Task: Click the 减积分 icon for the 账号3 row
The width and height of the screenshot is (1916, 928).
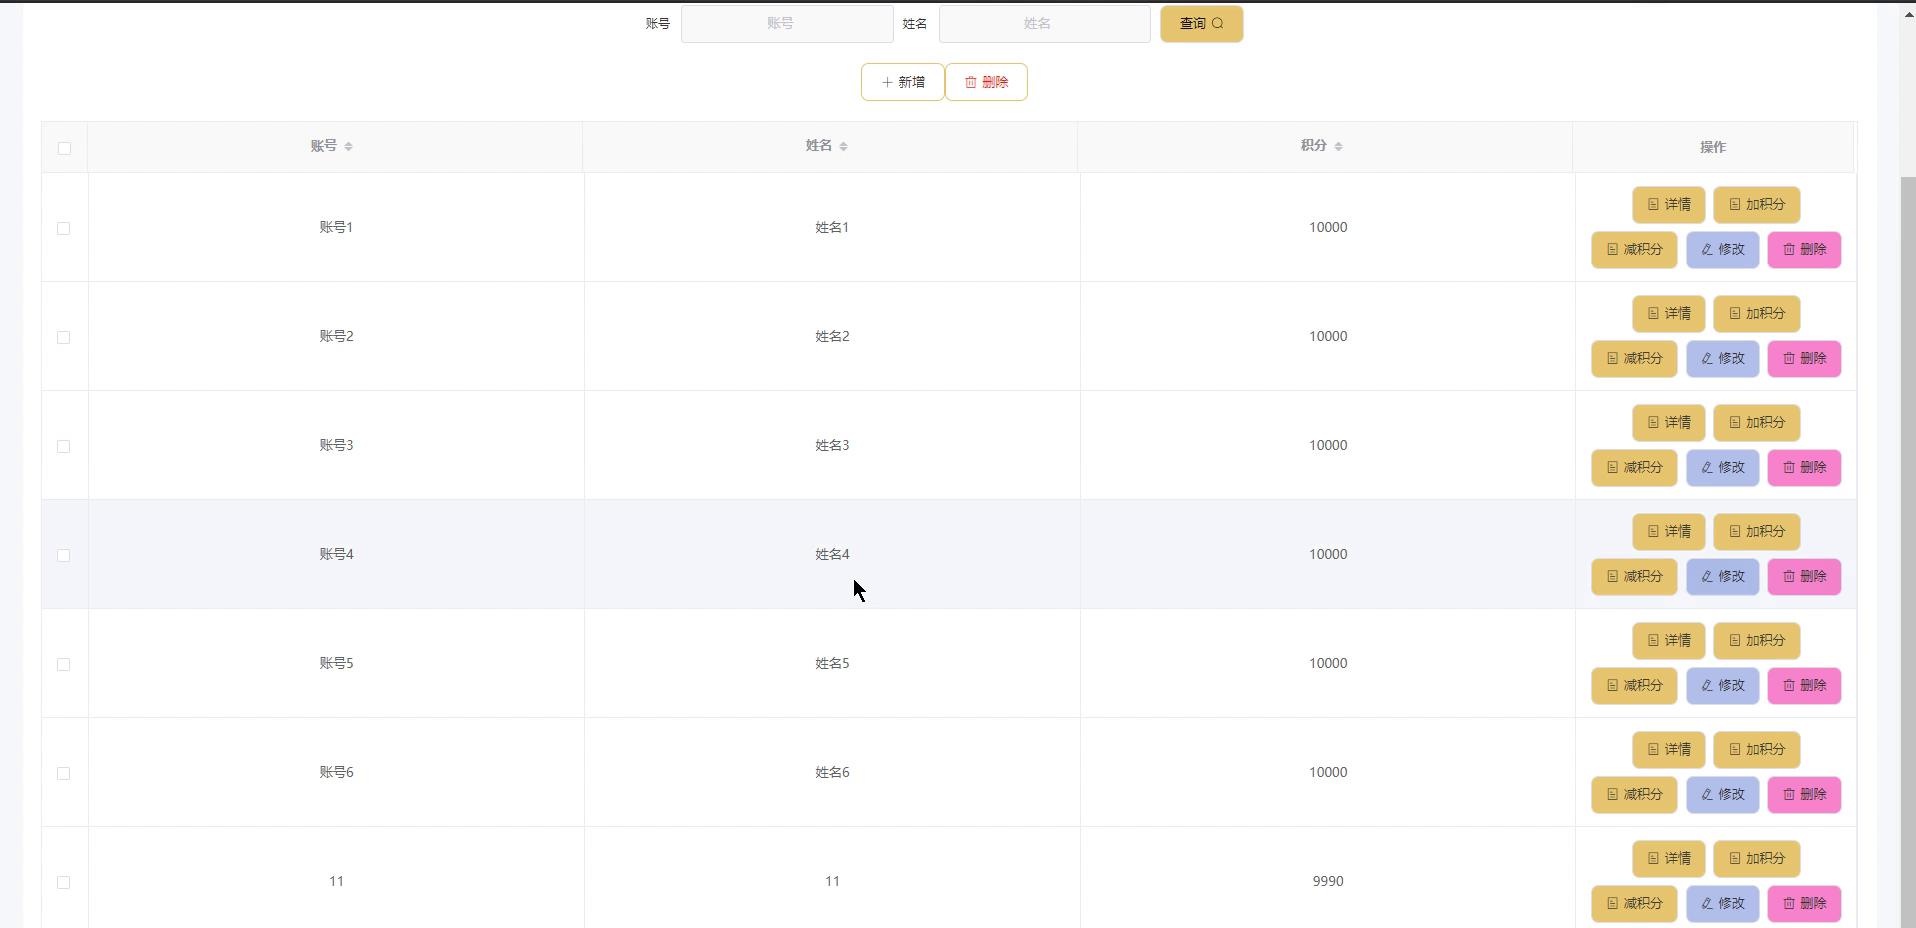Action: tap(1612, 468)
